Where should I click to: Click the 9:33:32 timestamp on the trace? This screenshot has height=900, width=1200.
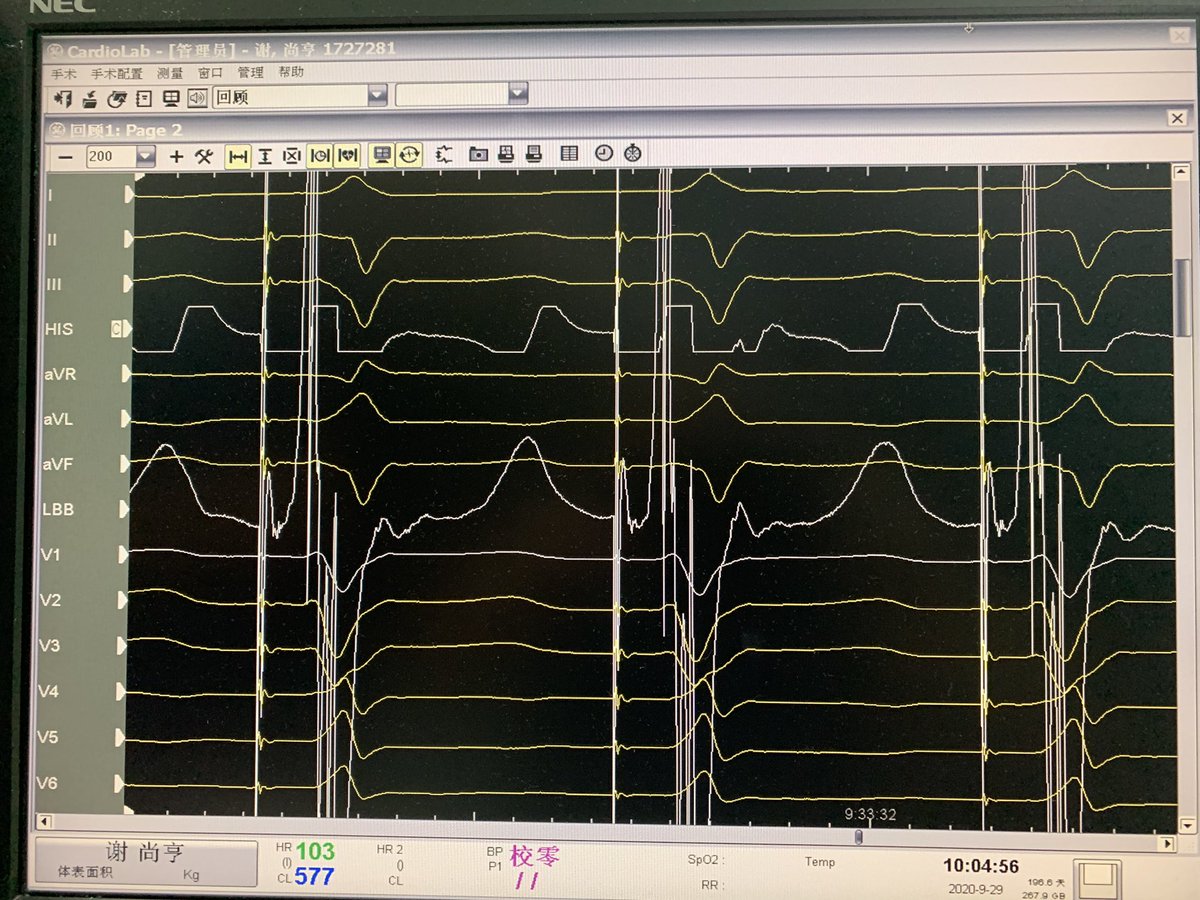point(869,814)
